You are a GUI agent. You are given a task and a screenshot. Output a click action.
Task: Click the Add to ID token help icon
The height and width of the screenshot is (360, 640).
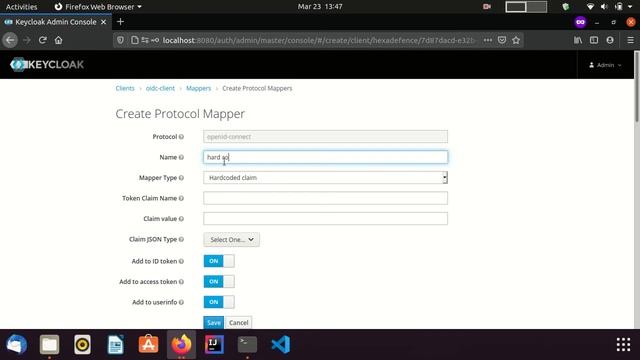coord(181,261)
